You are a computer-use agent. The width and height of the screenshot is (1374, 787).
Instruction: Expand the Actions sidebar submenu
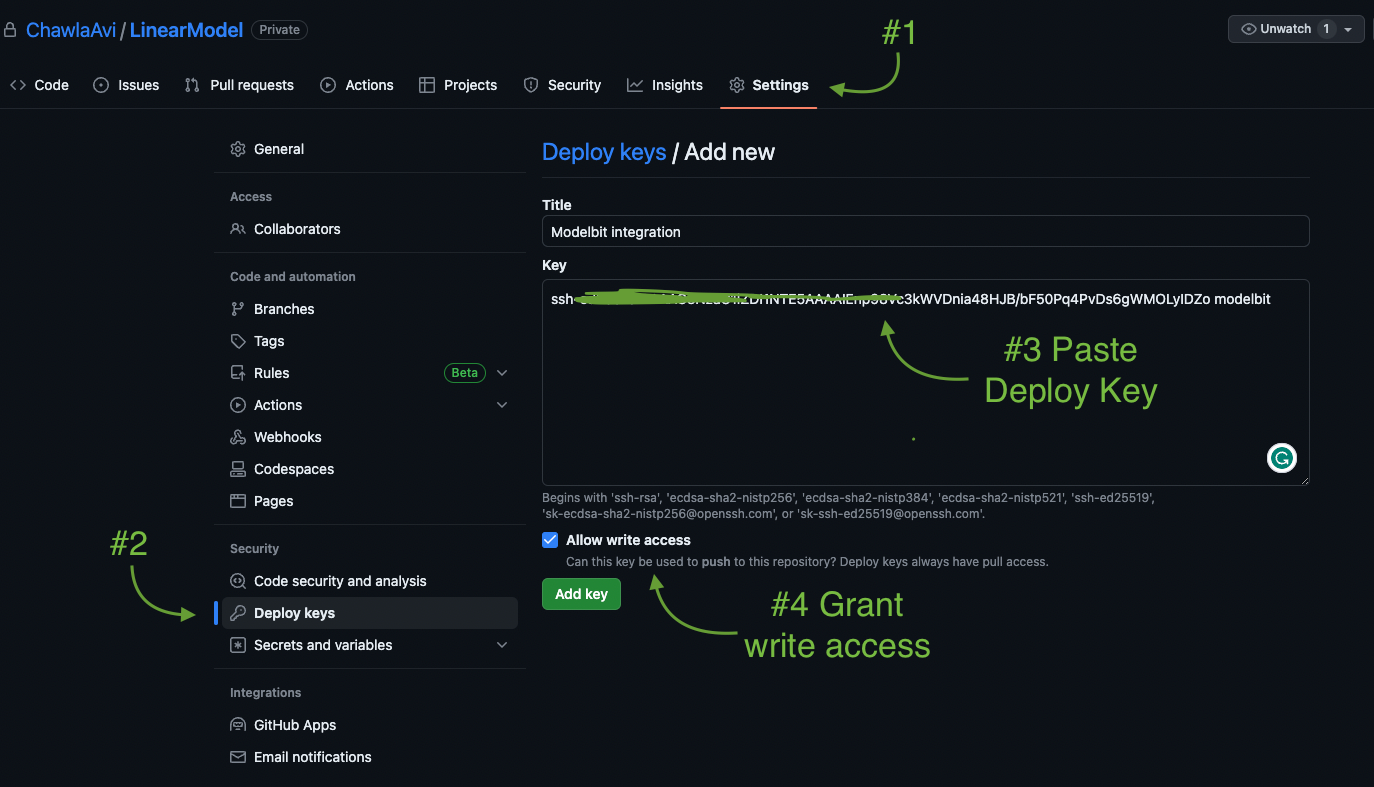coord(502,405)
